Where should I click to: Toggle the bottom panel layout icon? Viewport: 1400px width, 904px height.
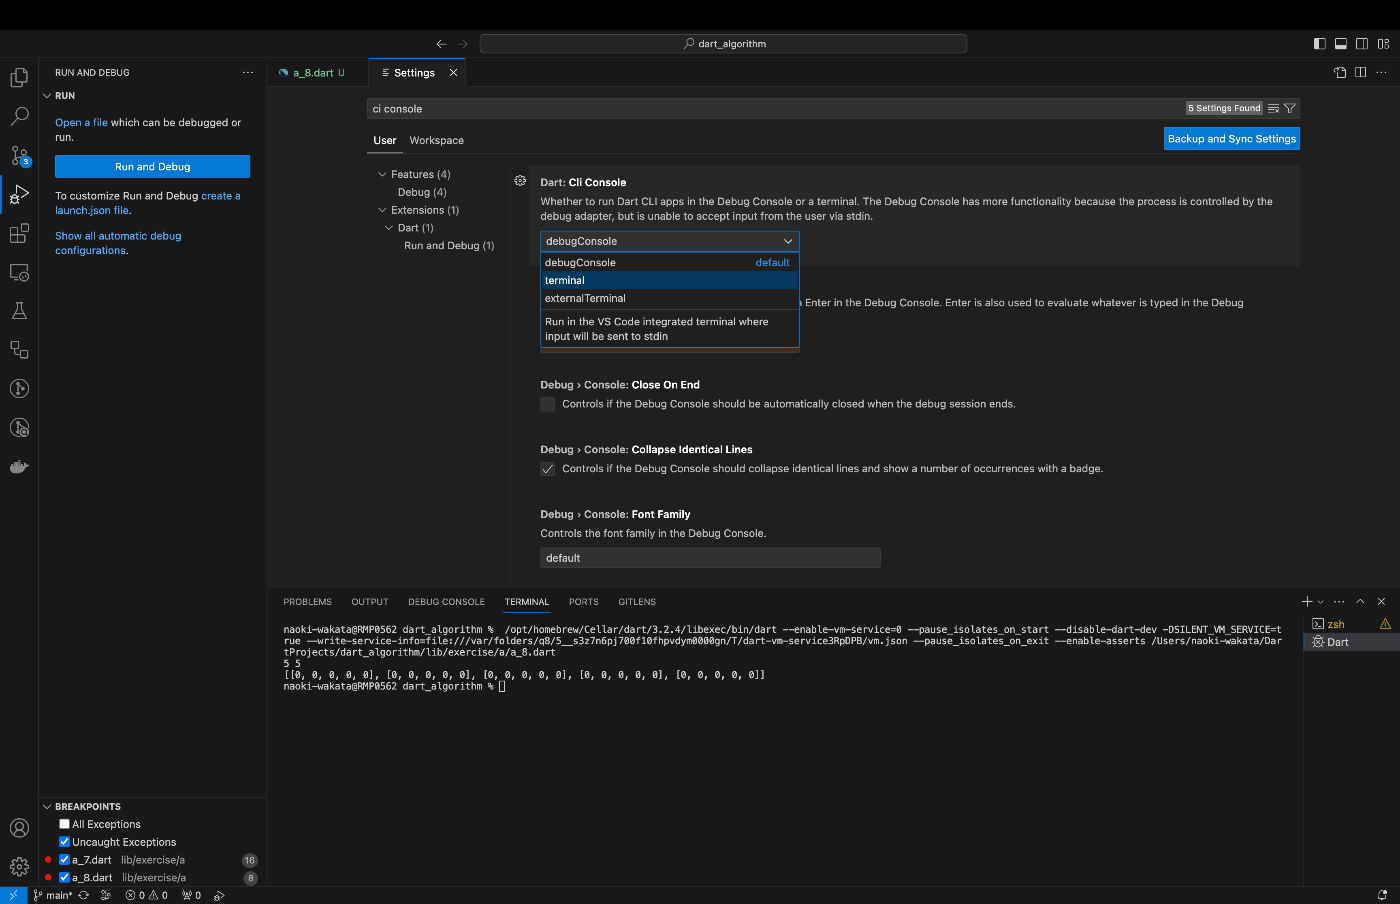[x=1341, y=44]
